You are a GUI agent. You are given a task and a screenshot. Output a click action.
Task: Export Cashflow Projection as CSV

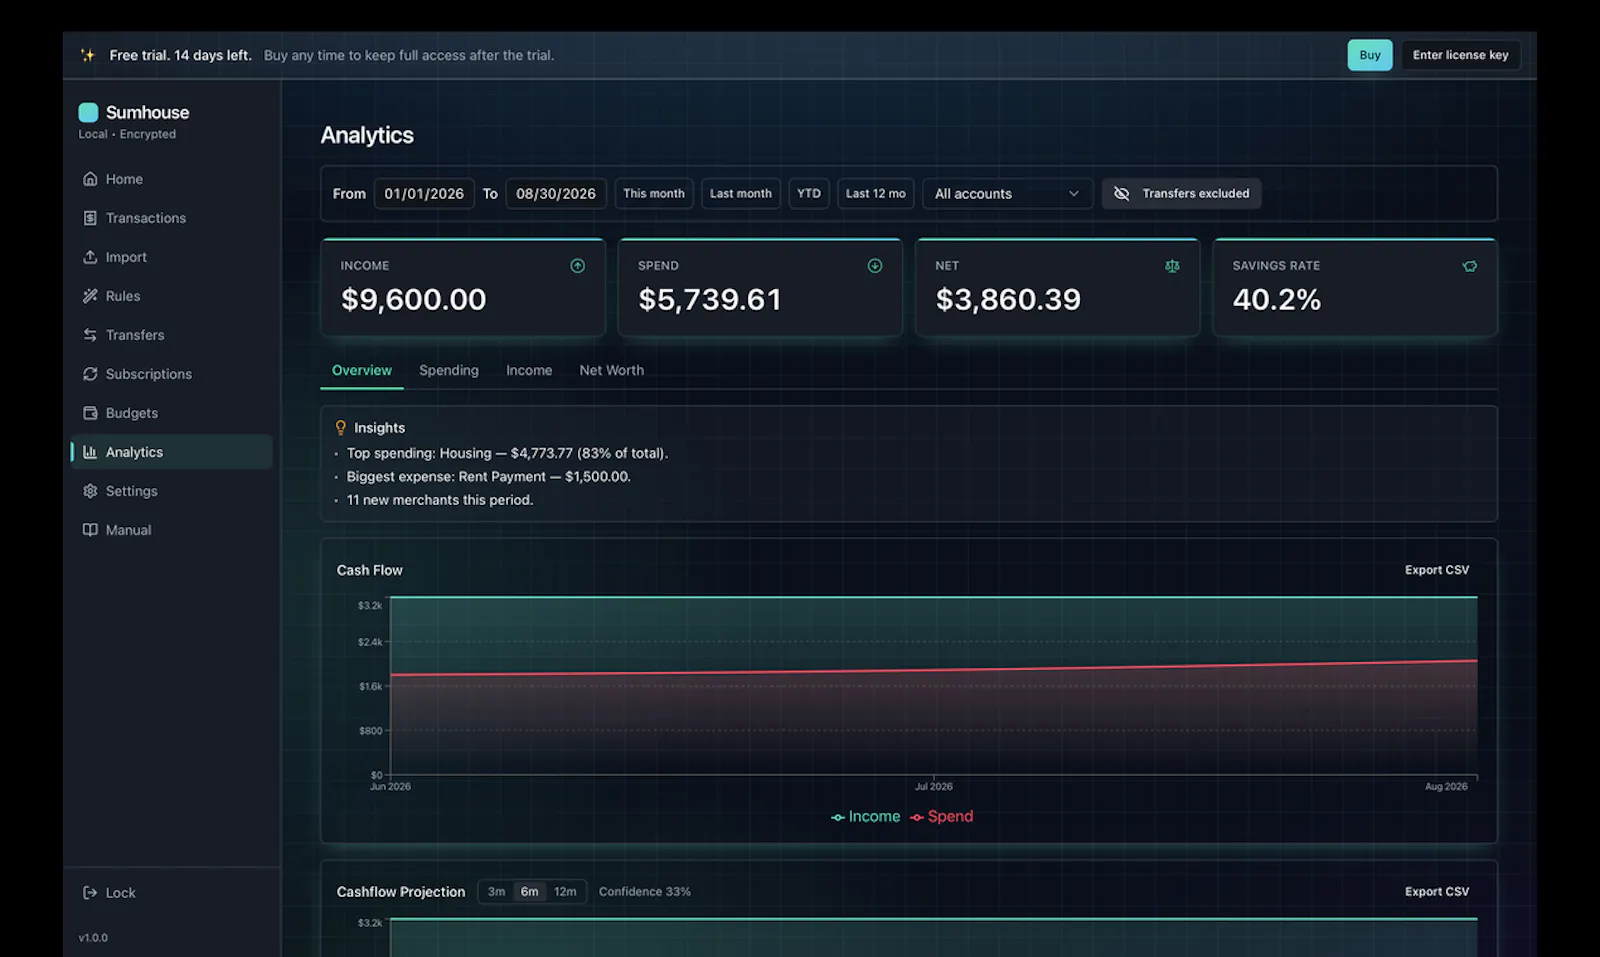coord(1437,892)
